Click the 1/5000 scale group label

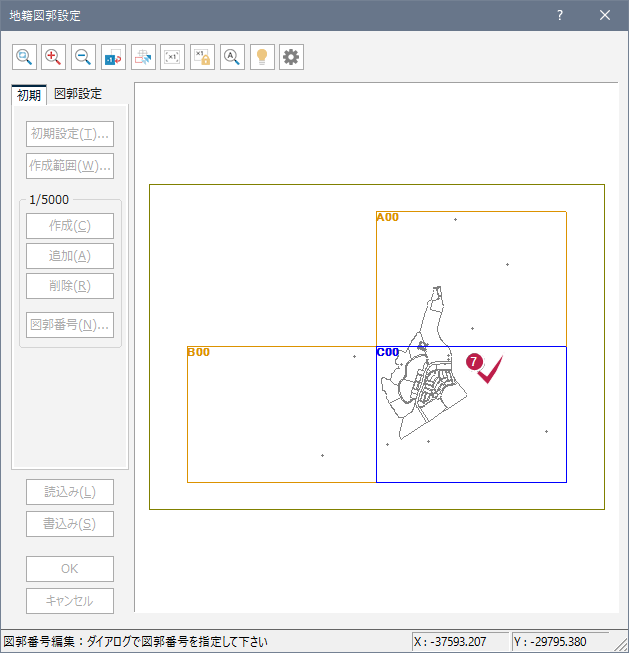tap(49, 200)
